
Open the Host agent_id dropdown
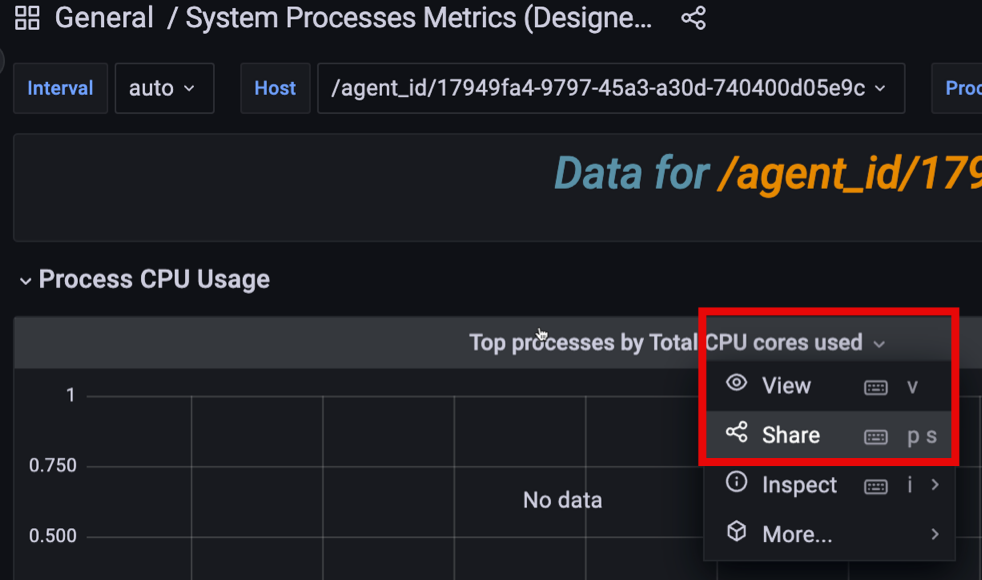(610, 88)
